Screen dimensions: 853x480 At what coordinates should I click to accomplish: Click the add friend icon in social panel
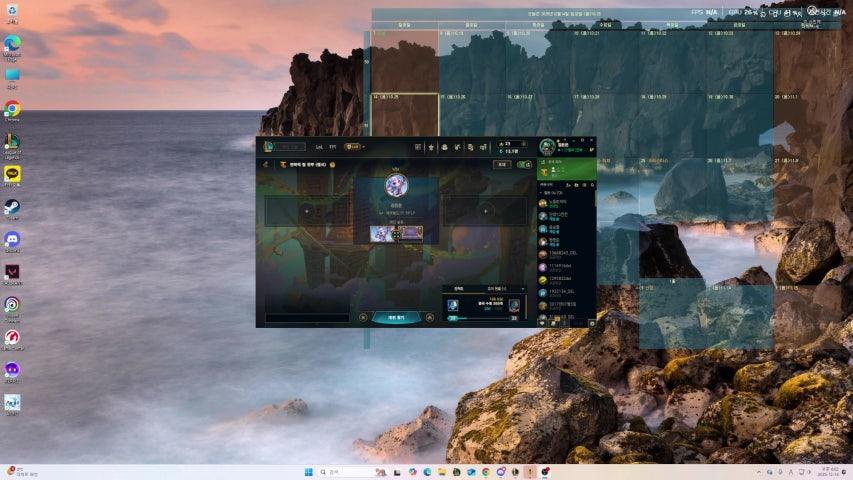pyautogui.click(x=568, y=185)
